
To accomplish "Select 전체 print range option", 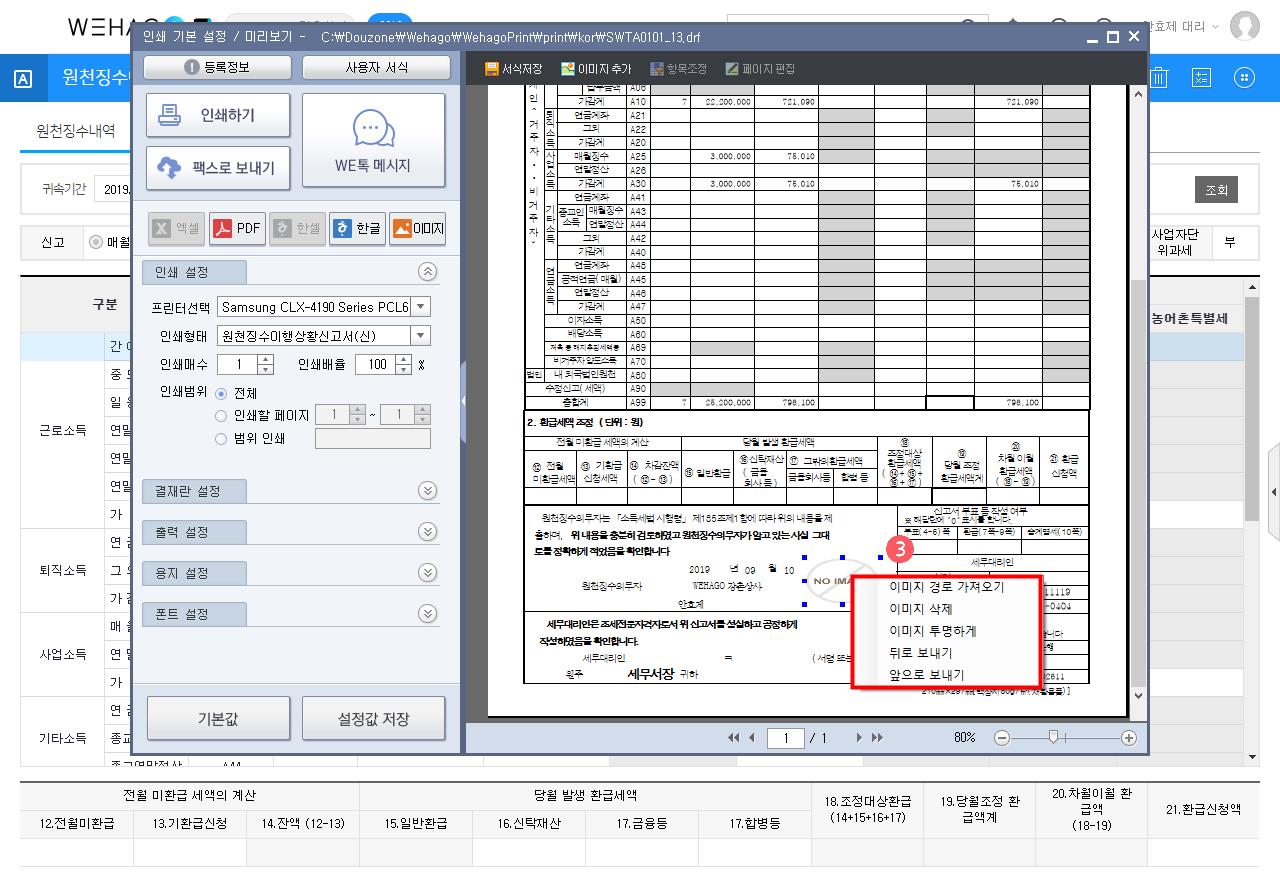I will tap(221, 394).
